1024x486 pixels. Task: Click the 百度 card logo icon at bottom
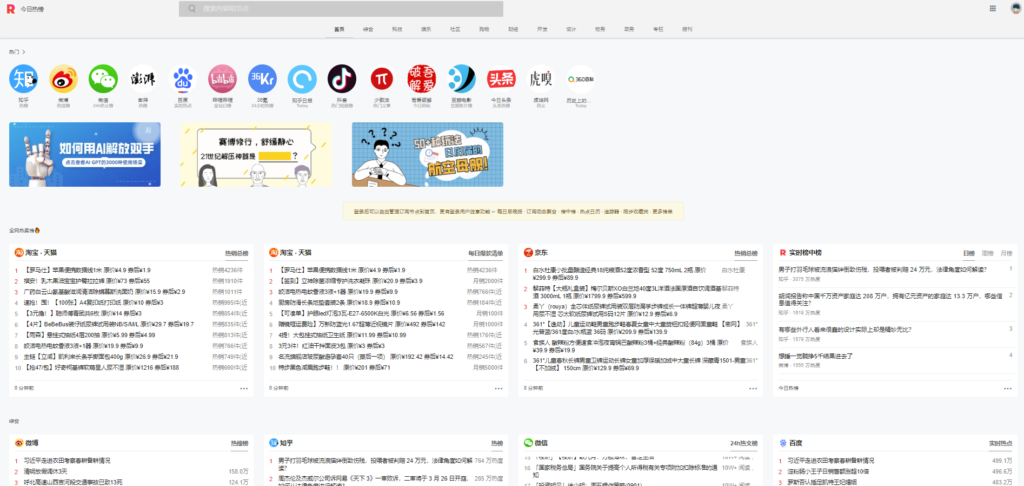click(x=783, y=443)
